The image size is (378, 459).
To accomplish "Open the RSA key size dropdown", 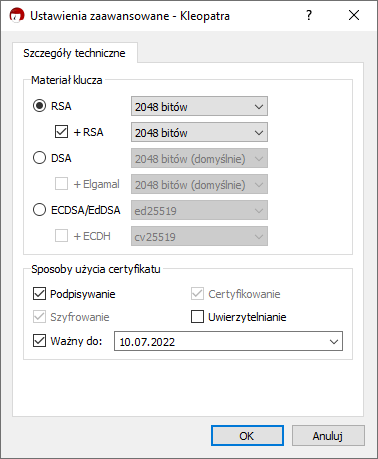I will [x=199, y=106].
